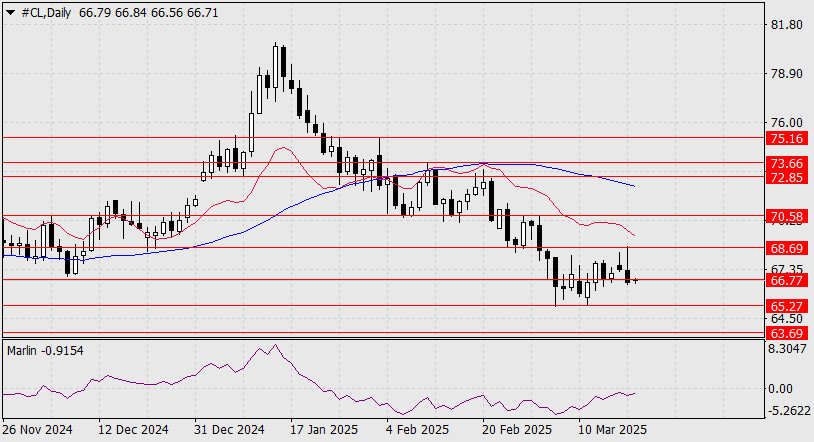Select the 64.50 price scale value
The image size is (814, 442).
(x=786, y=318)
